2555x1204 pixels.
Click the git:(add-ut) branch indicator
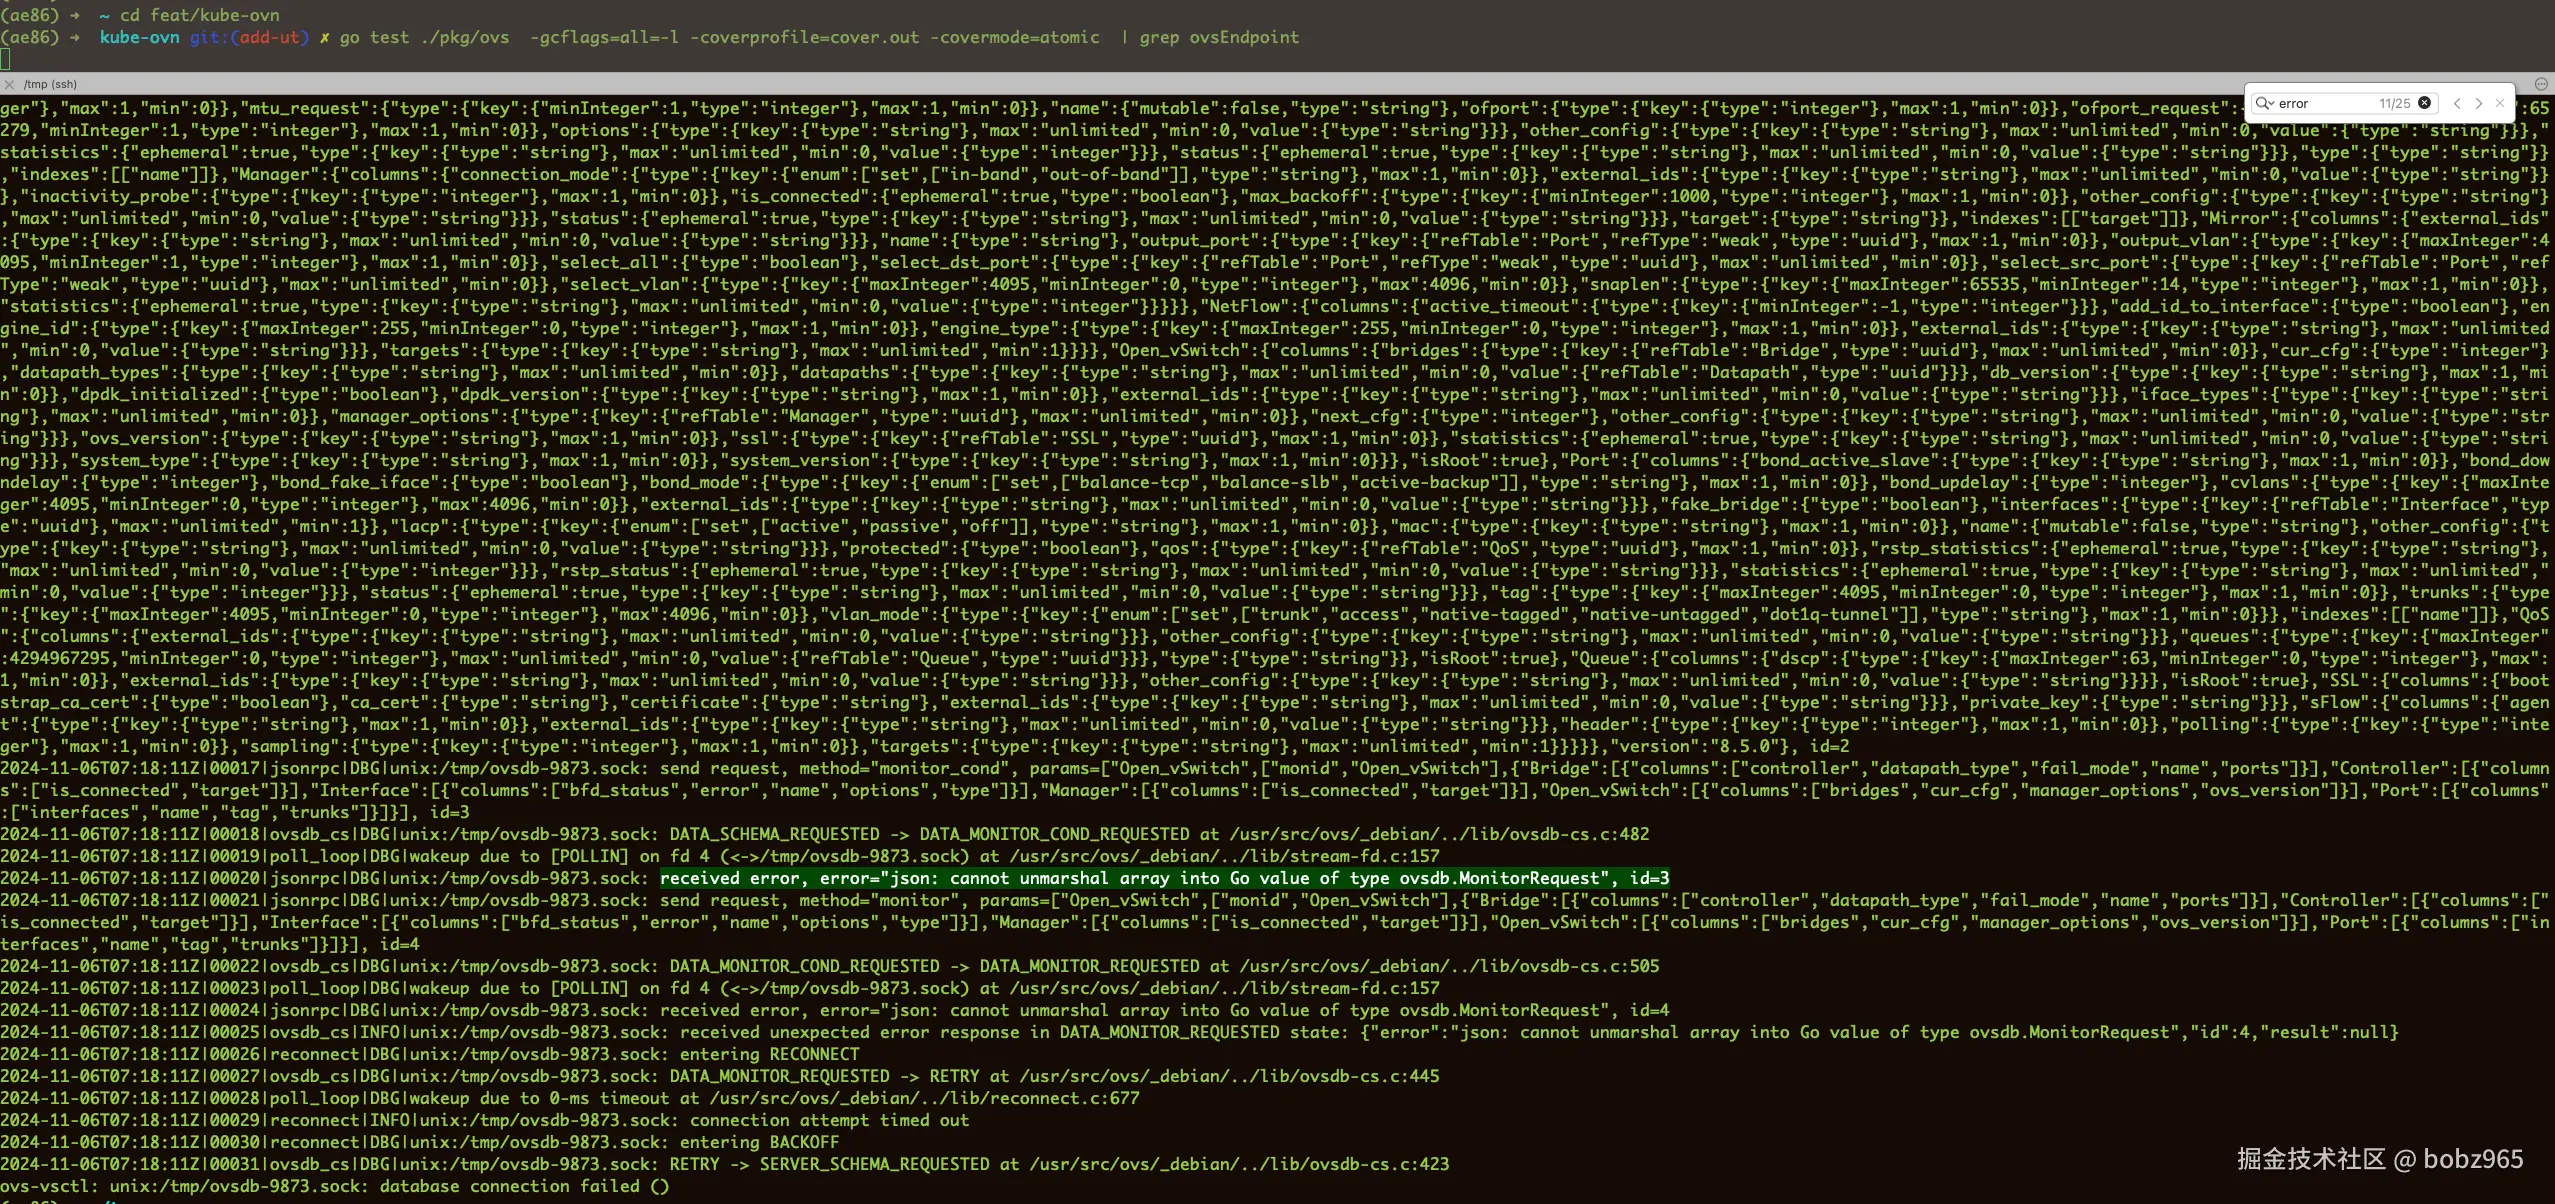249,37
